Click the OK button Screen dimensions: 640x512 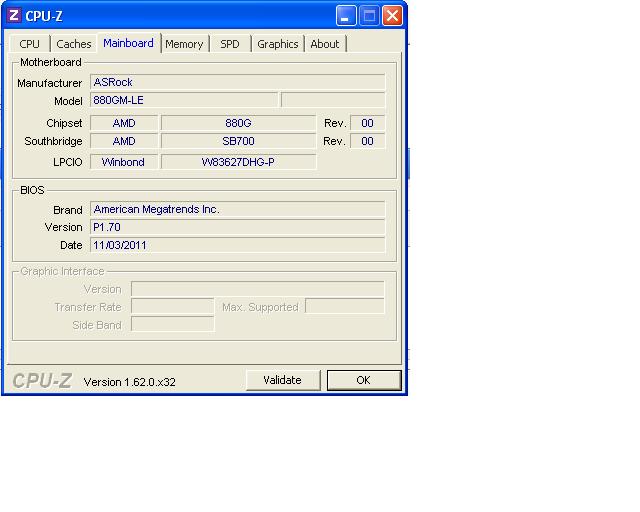[x=364, y=380]
